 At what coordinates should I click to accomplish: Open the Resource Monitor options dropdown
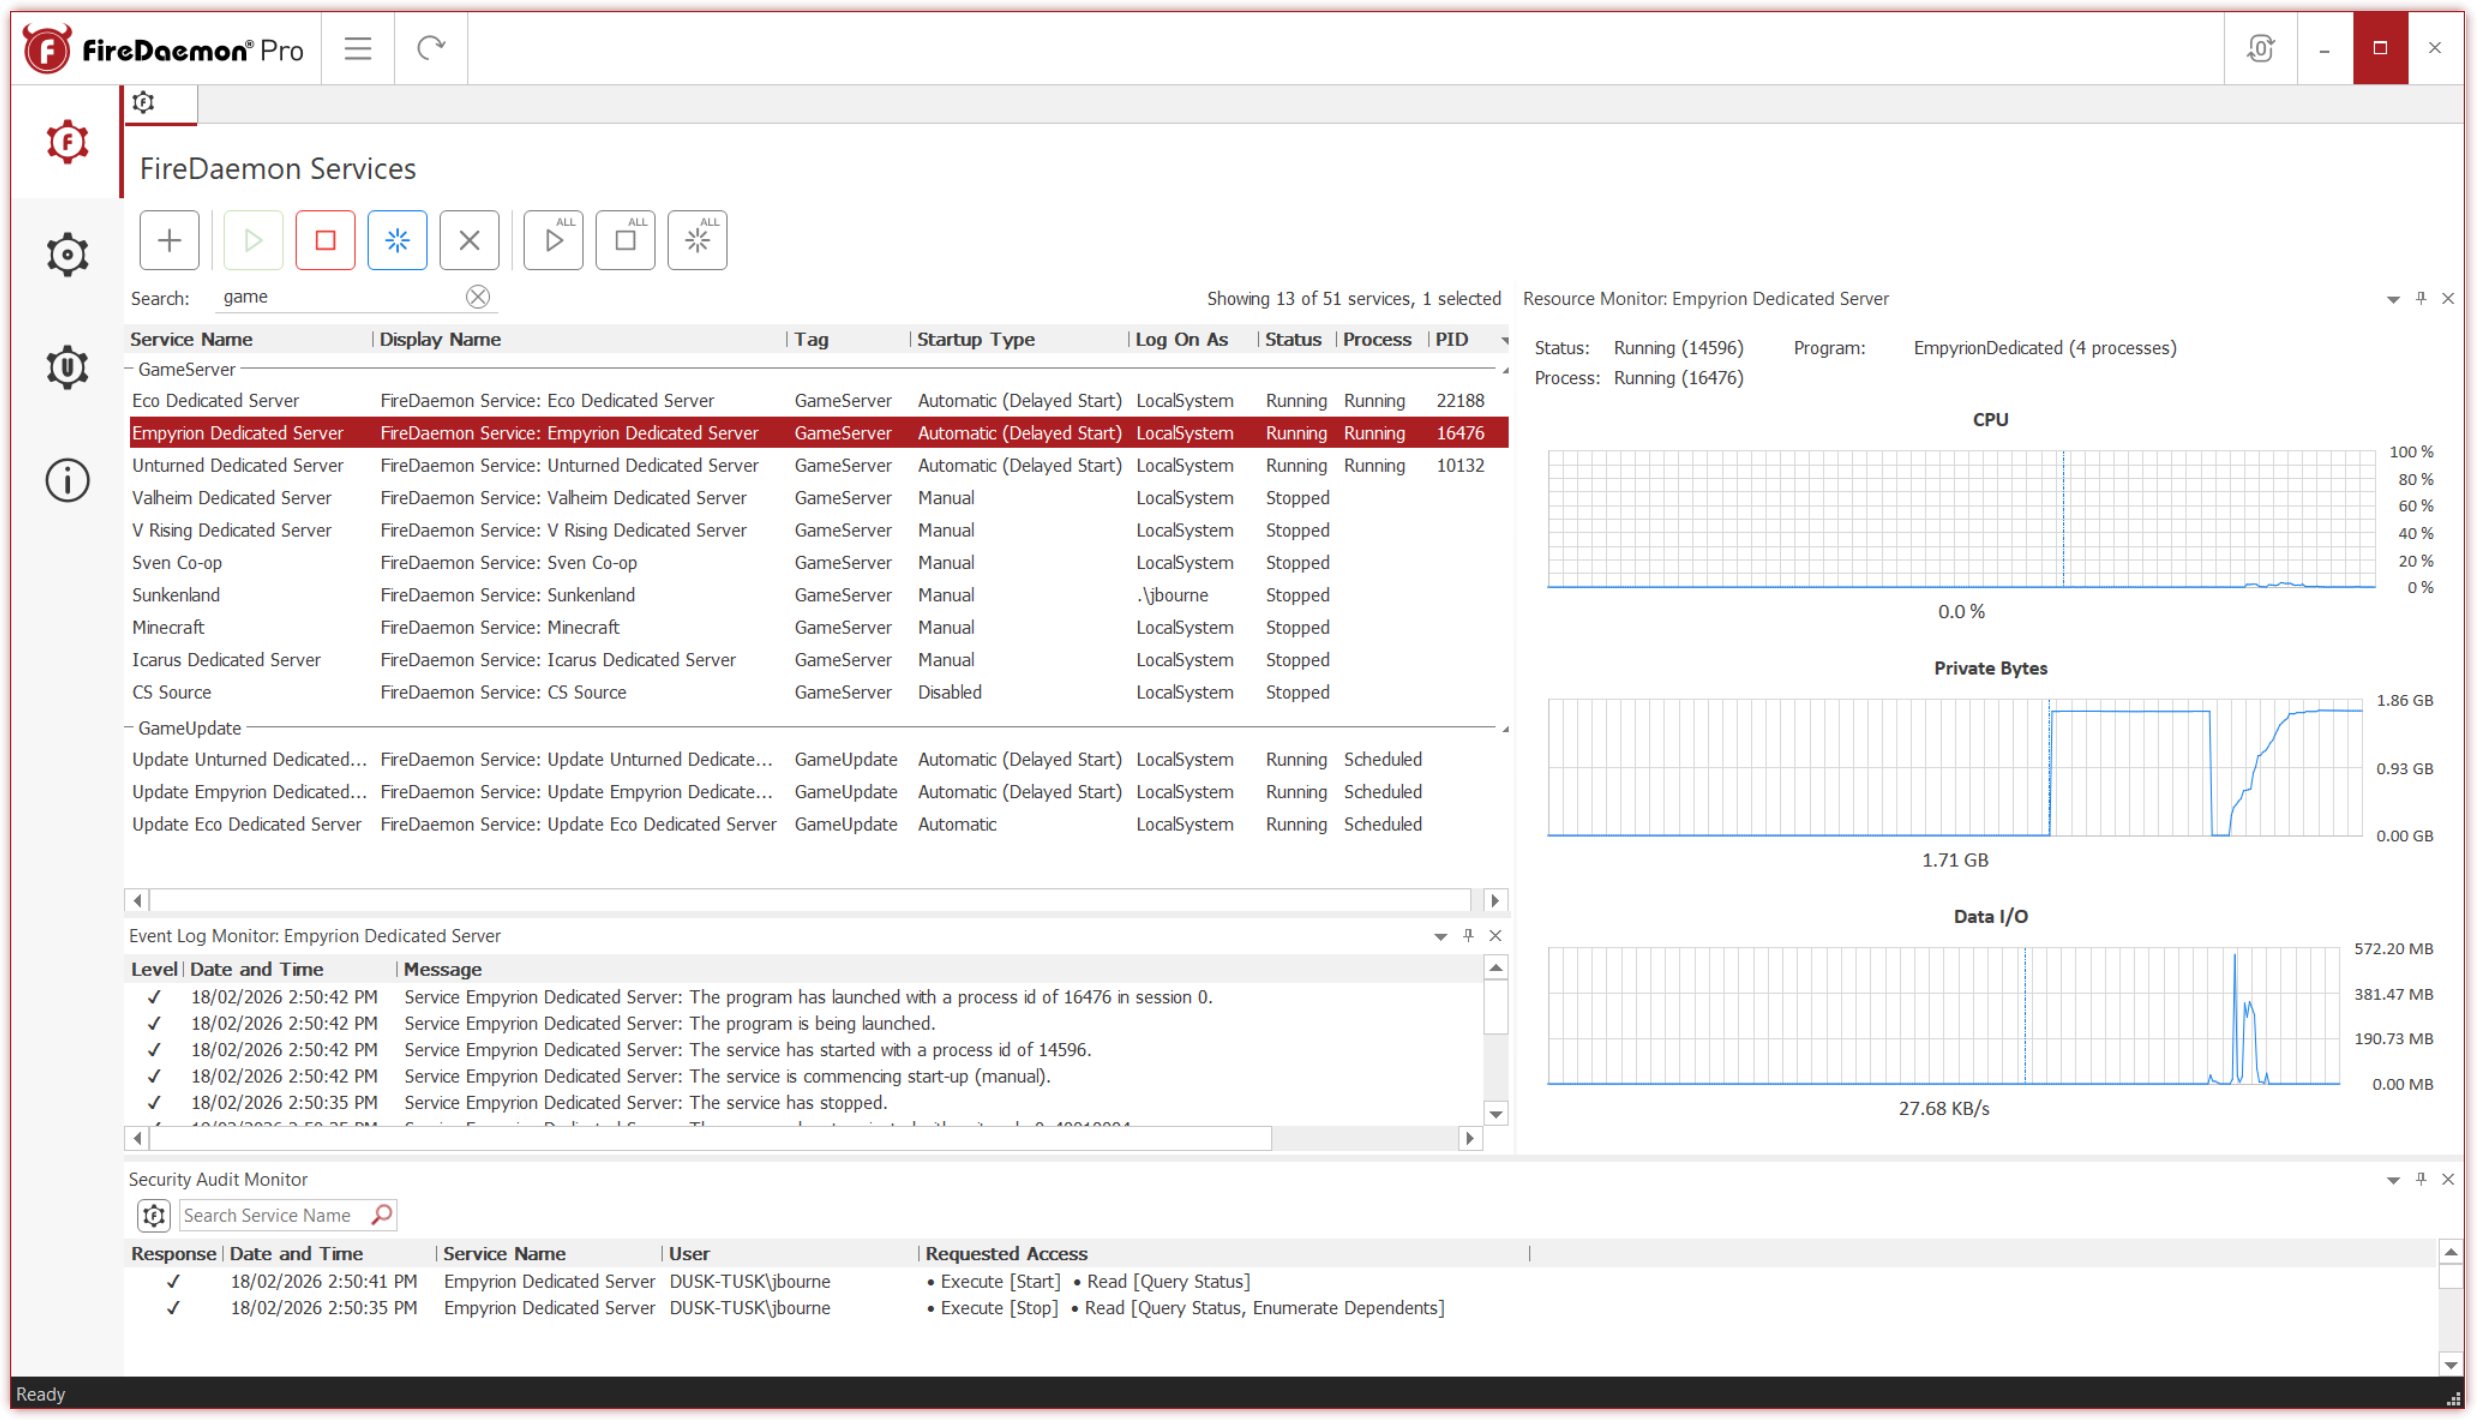point(2393,298)
